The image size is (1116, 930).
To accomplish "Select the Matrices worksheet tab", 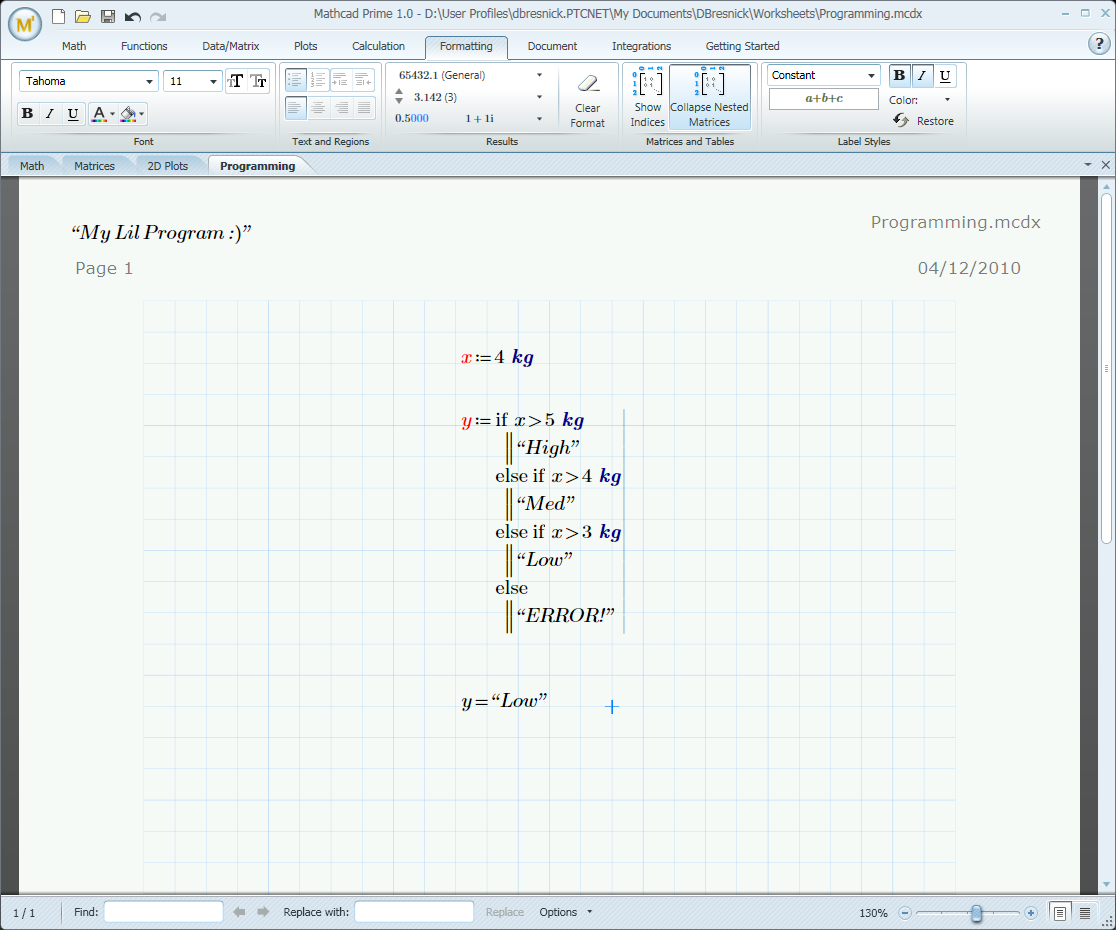I will click(94, 166).
